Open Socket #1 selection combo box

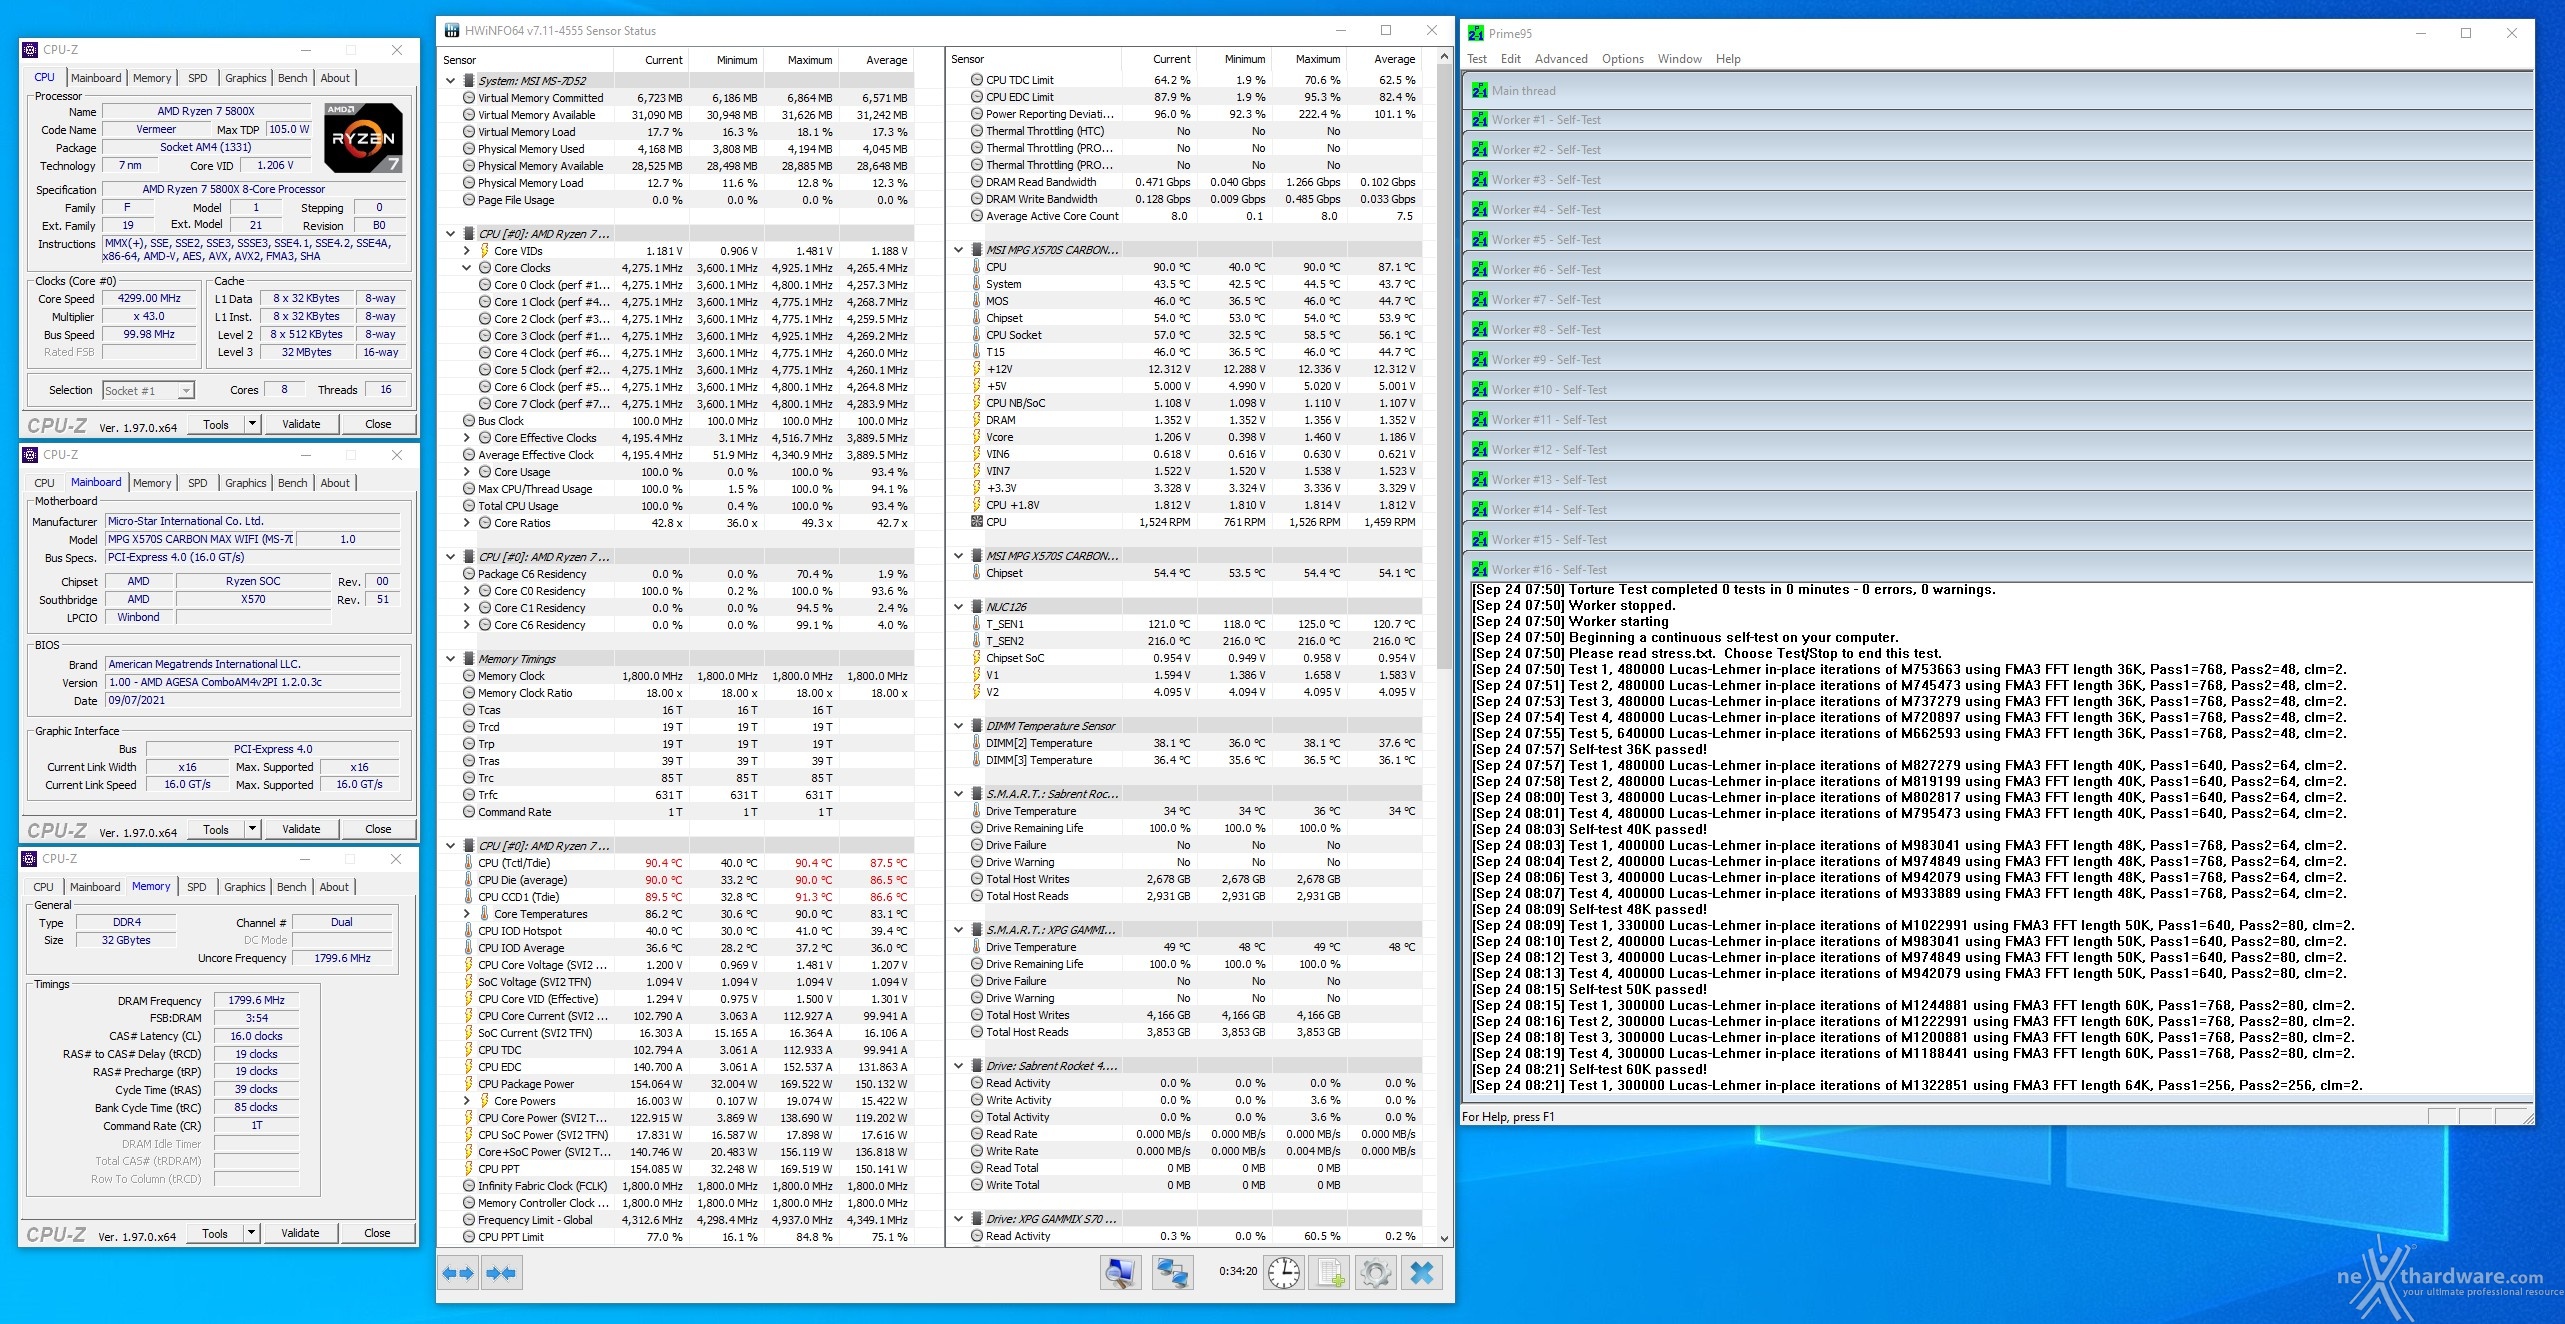pos(148,390)
